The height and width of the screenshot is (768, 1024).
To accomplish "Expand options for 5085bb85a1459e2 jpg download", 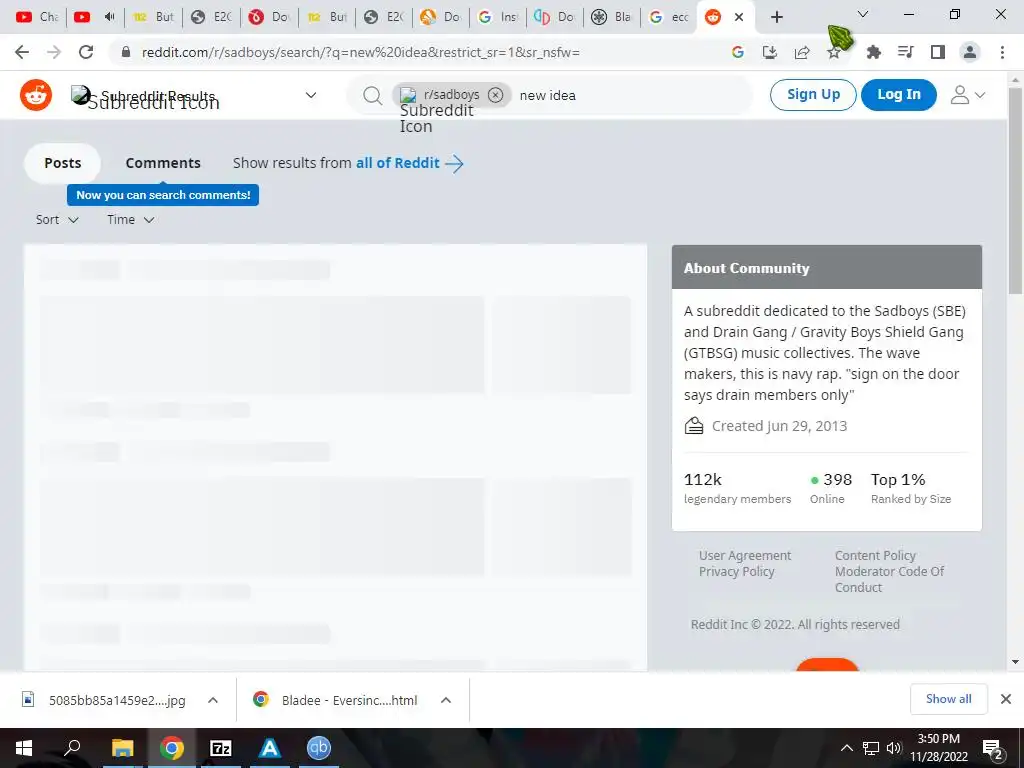I will click(213, 700).
